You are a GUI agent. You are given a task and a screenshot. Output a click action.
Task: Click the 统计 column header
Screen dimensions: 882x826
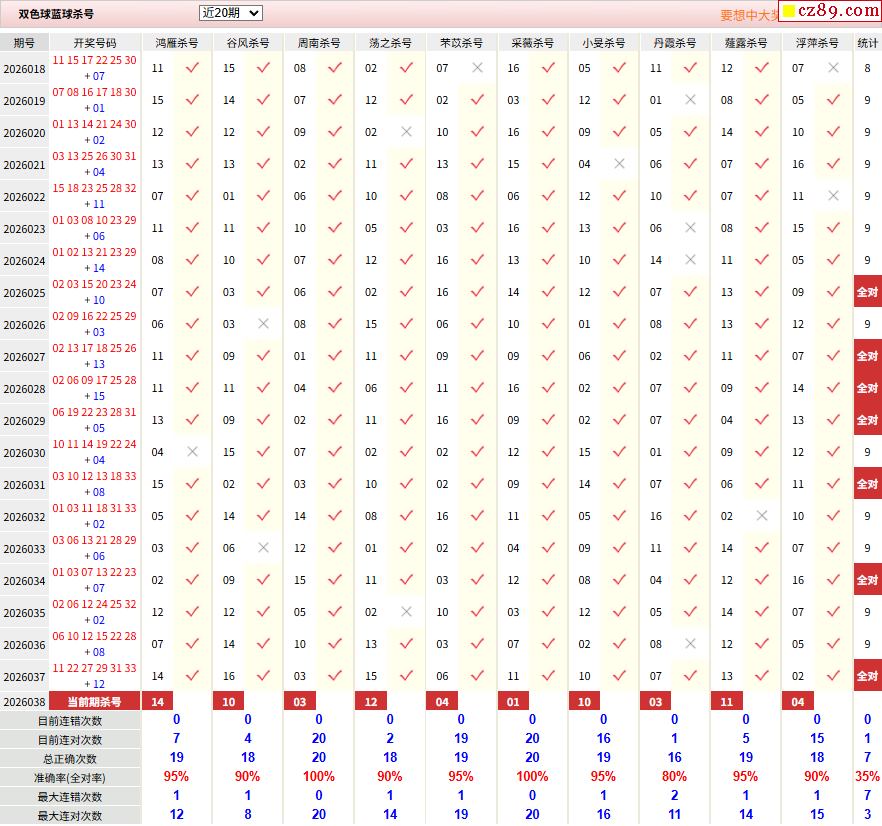coord(867,43)
